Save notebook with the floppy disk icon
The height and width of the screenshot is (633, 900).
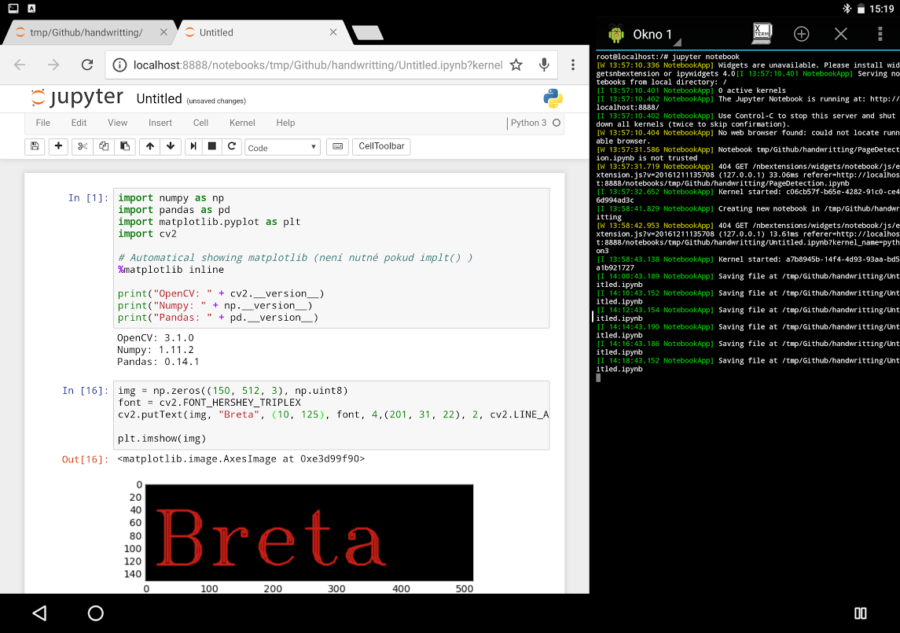coord(34,146)
